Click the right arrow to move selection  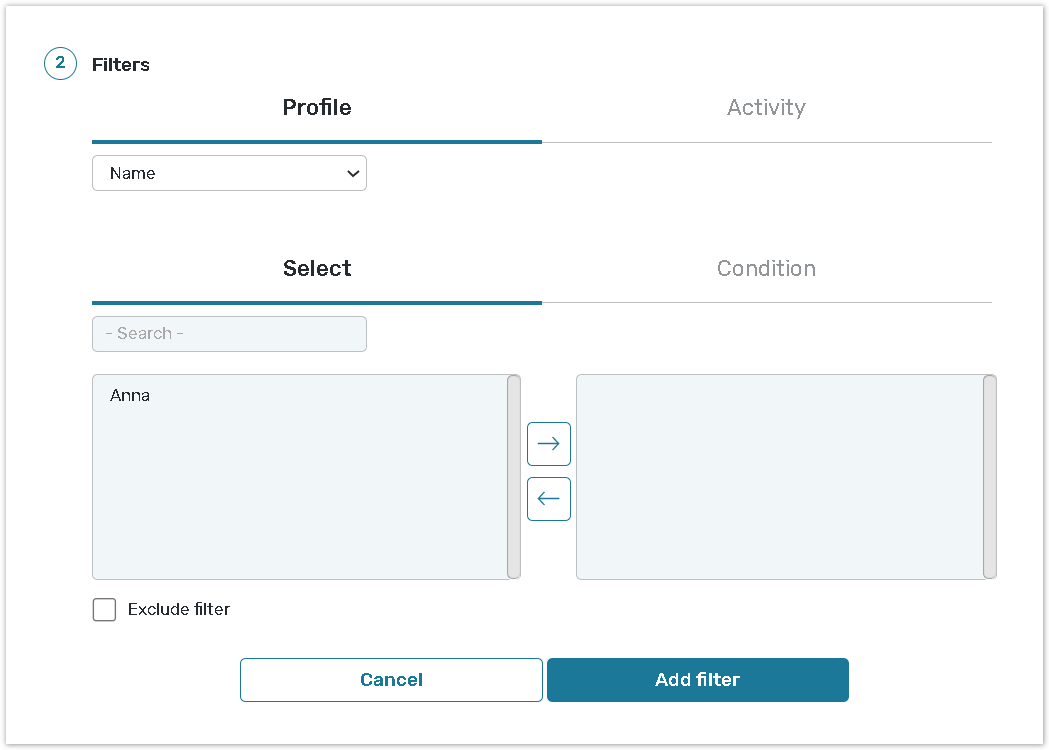tap(549, 444)
